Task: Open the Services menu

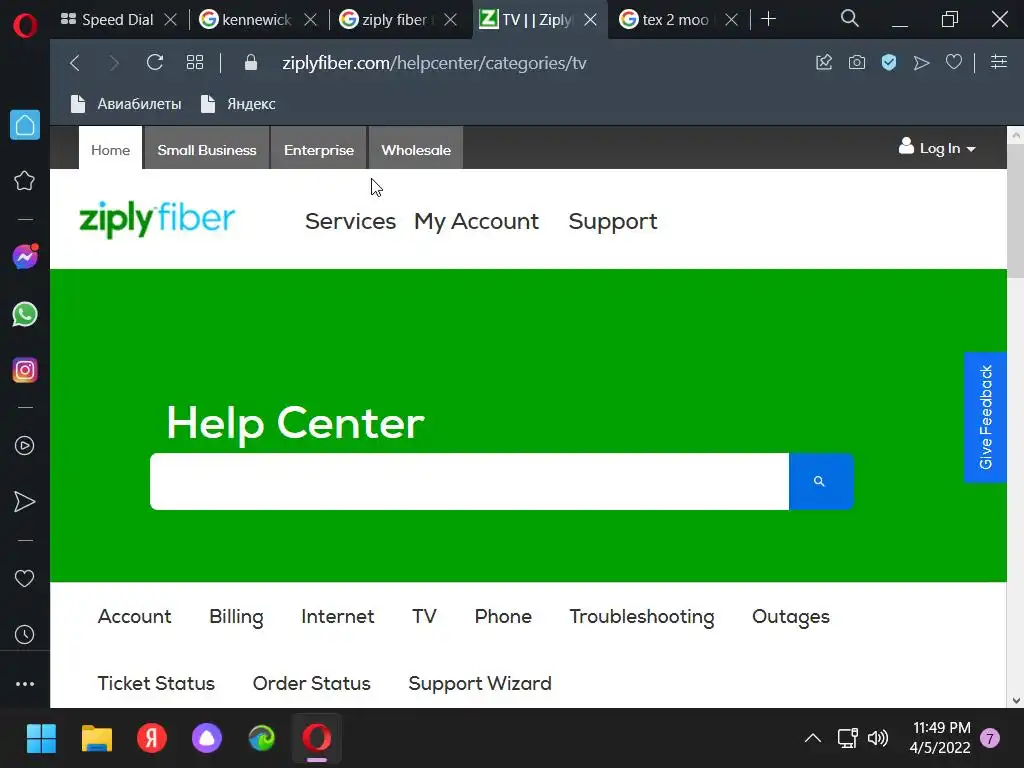Action: (x=350, y=221)
